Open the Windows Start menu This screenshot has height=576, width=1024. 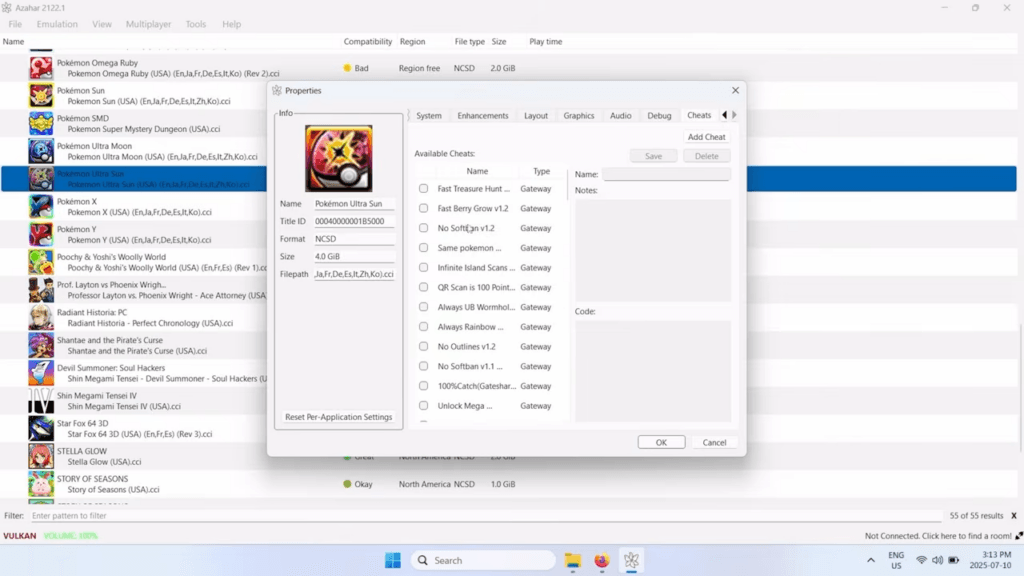393,560
